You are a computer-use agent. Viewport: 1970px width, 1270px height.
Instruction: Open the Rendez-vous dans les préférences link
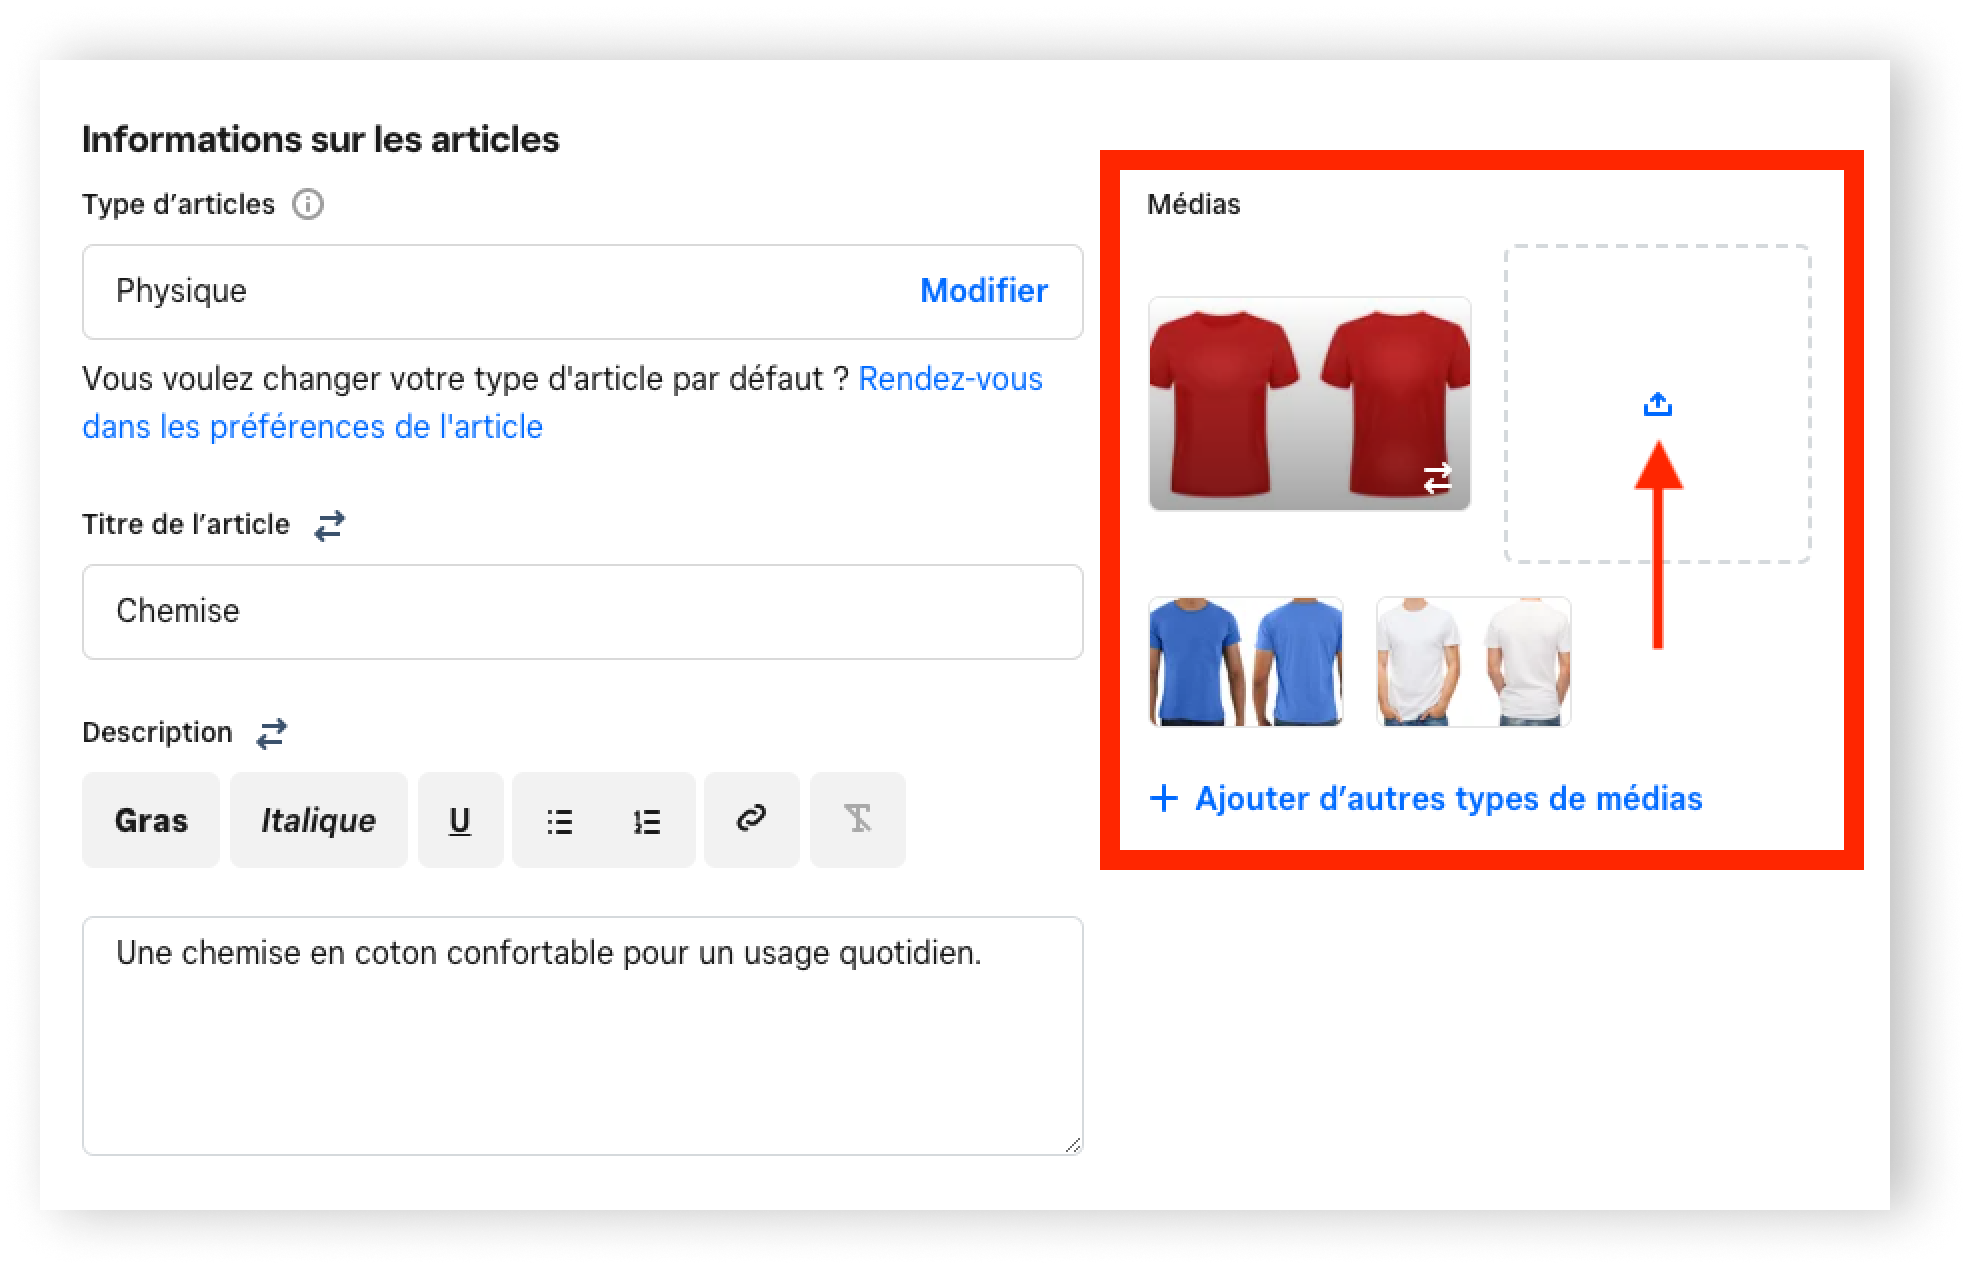pos(949,379)
